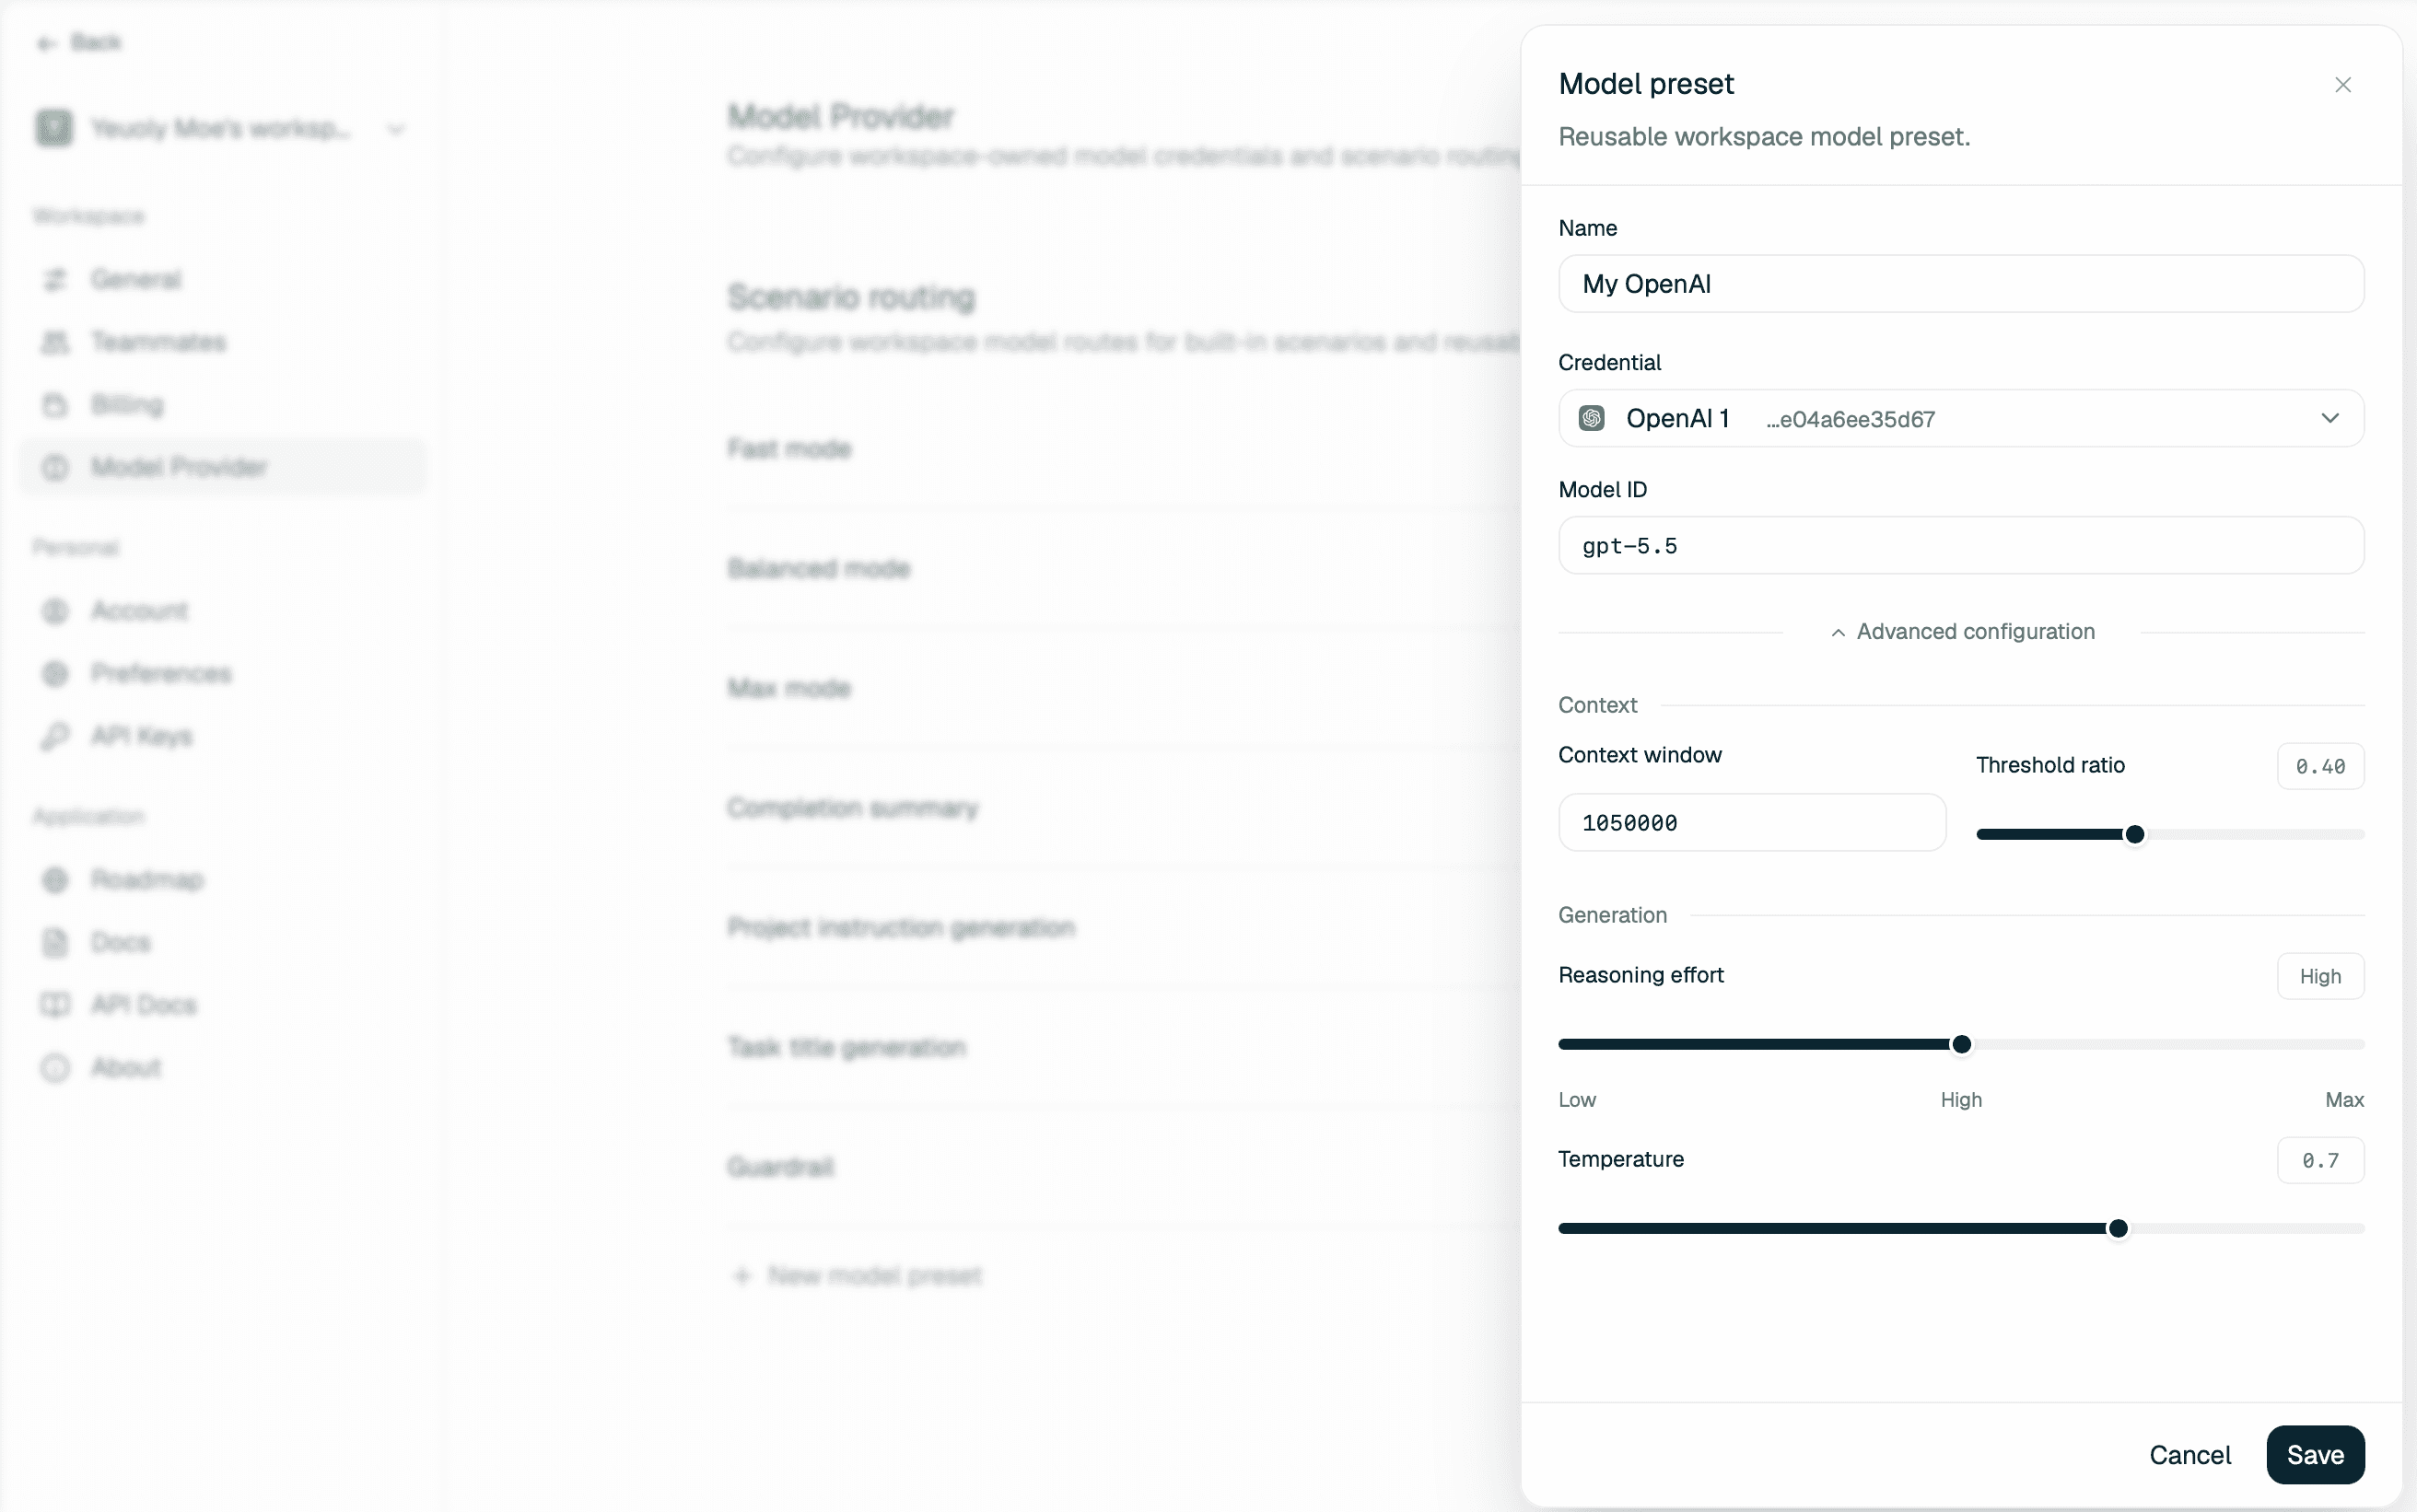Click the OpenAI logo in Credential field
This screenshot has width=2417, height=1512.
pyautogui.click(x=1591, y=418)
